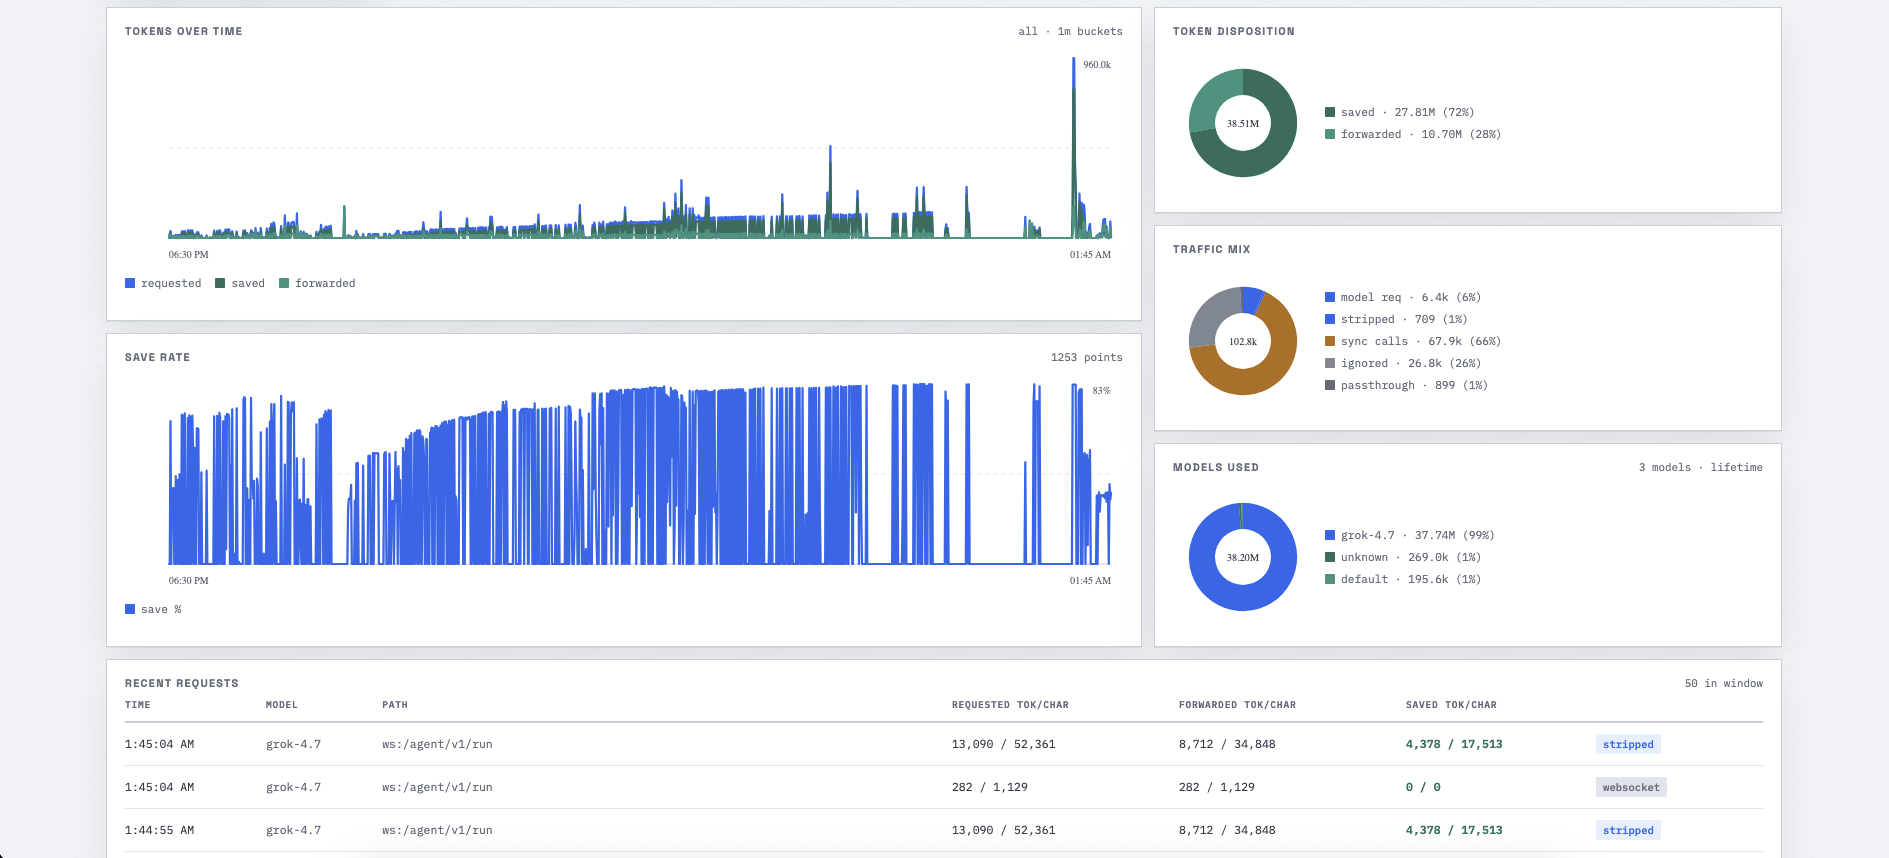Click the stripped badge on 1:45:04 AM row

(1628, 744)
